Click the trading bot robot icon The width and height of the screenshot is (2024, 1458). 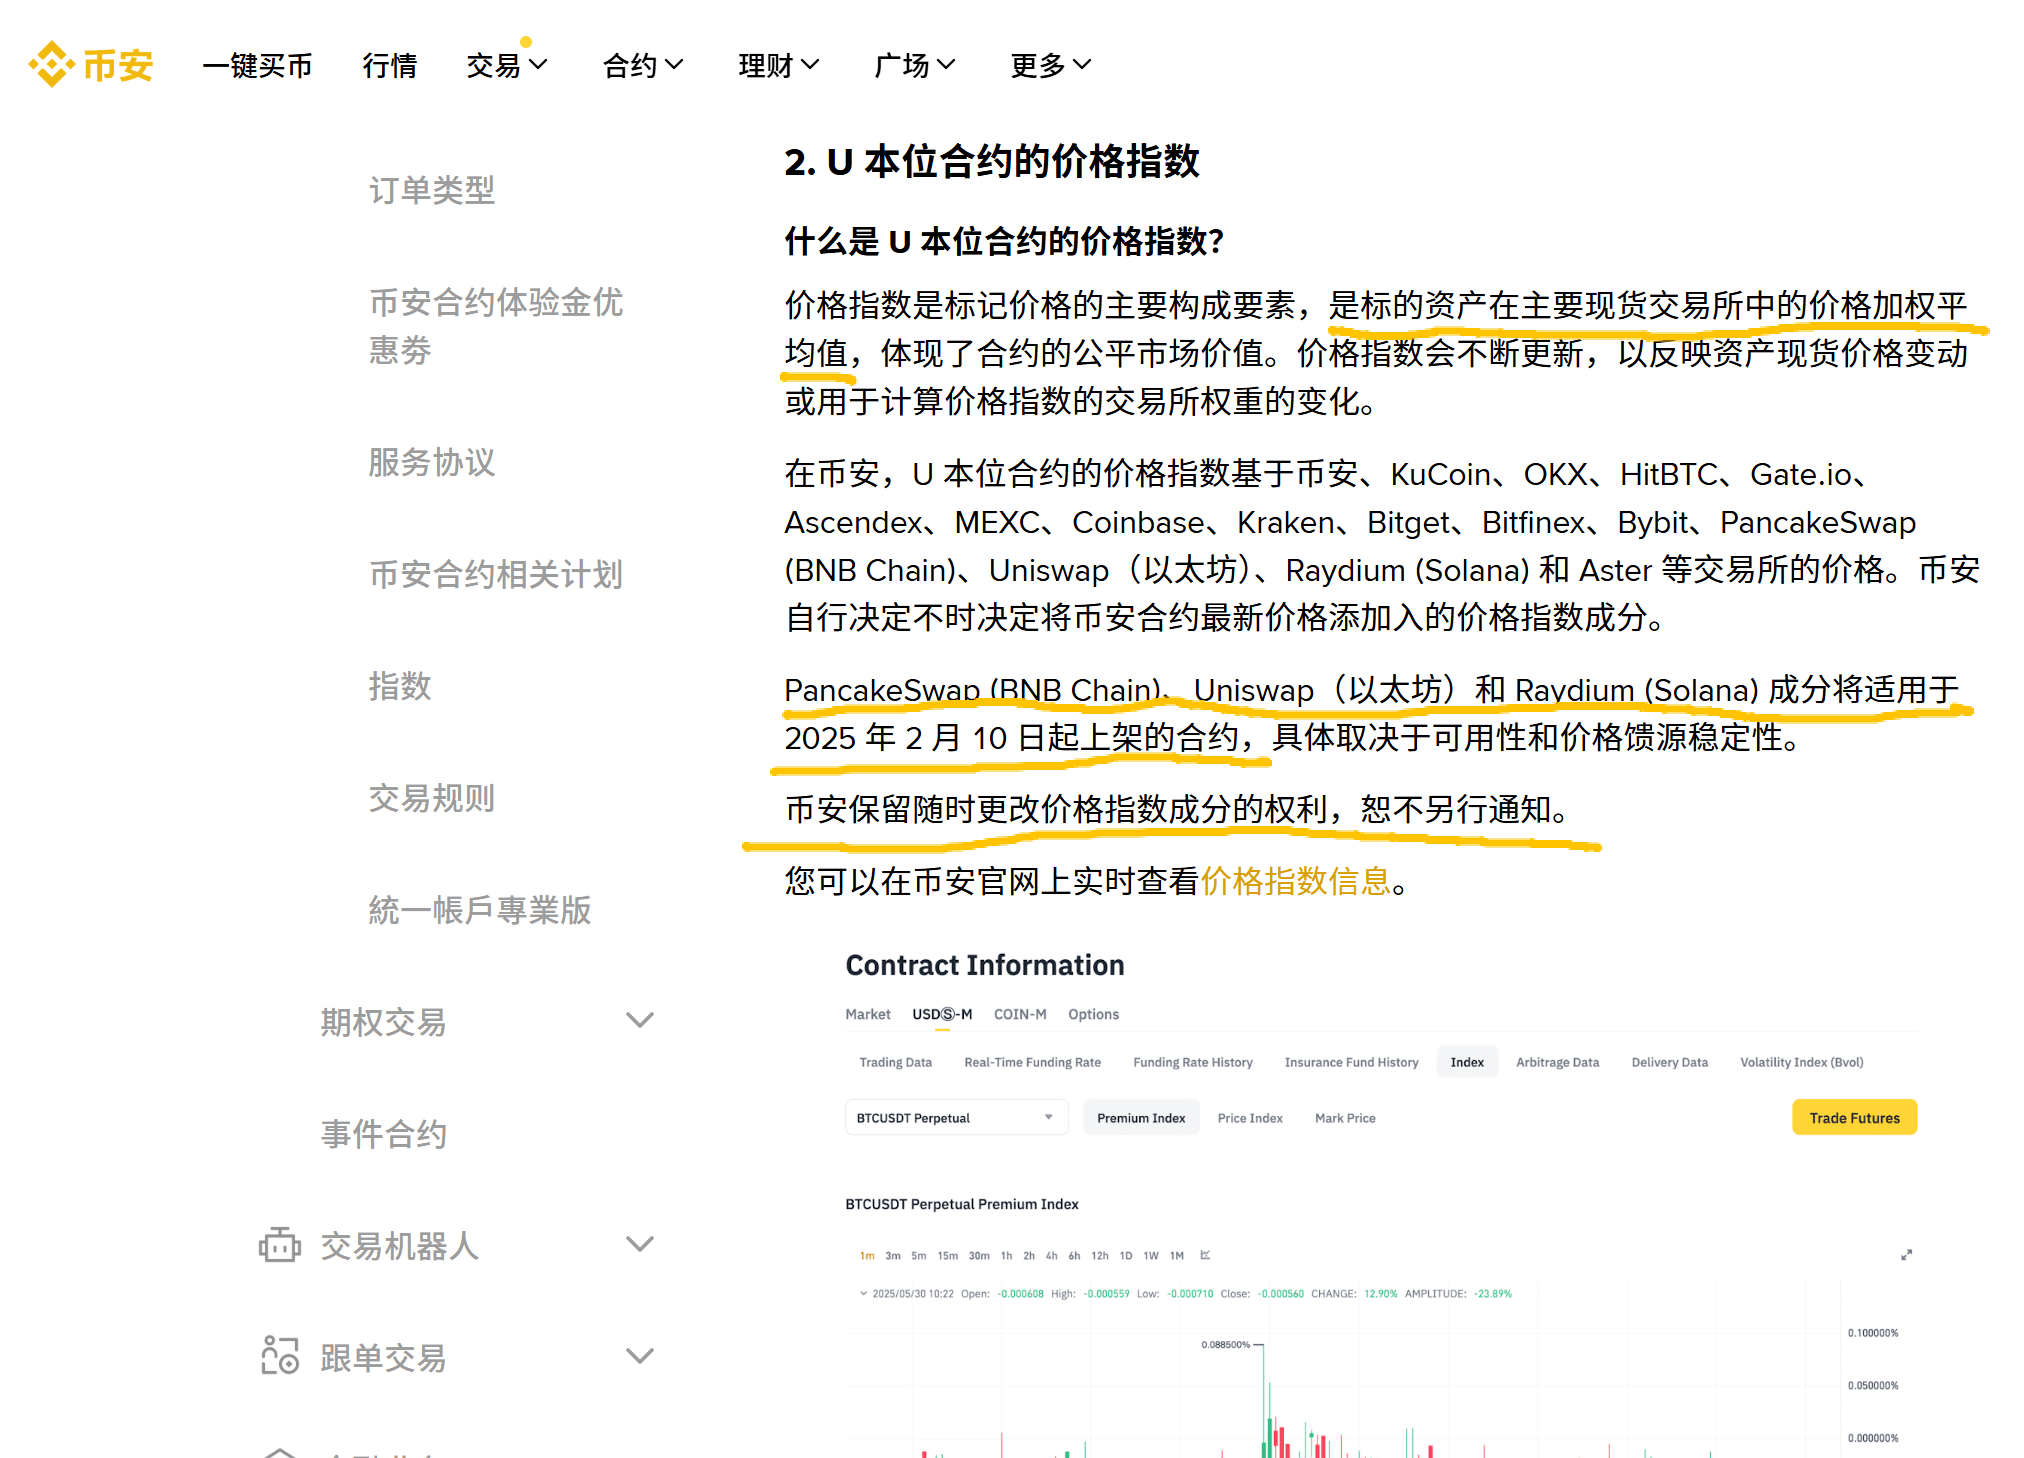click(279, 1245)
